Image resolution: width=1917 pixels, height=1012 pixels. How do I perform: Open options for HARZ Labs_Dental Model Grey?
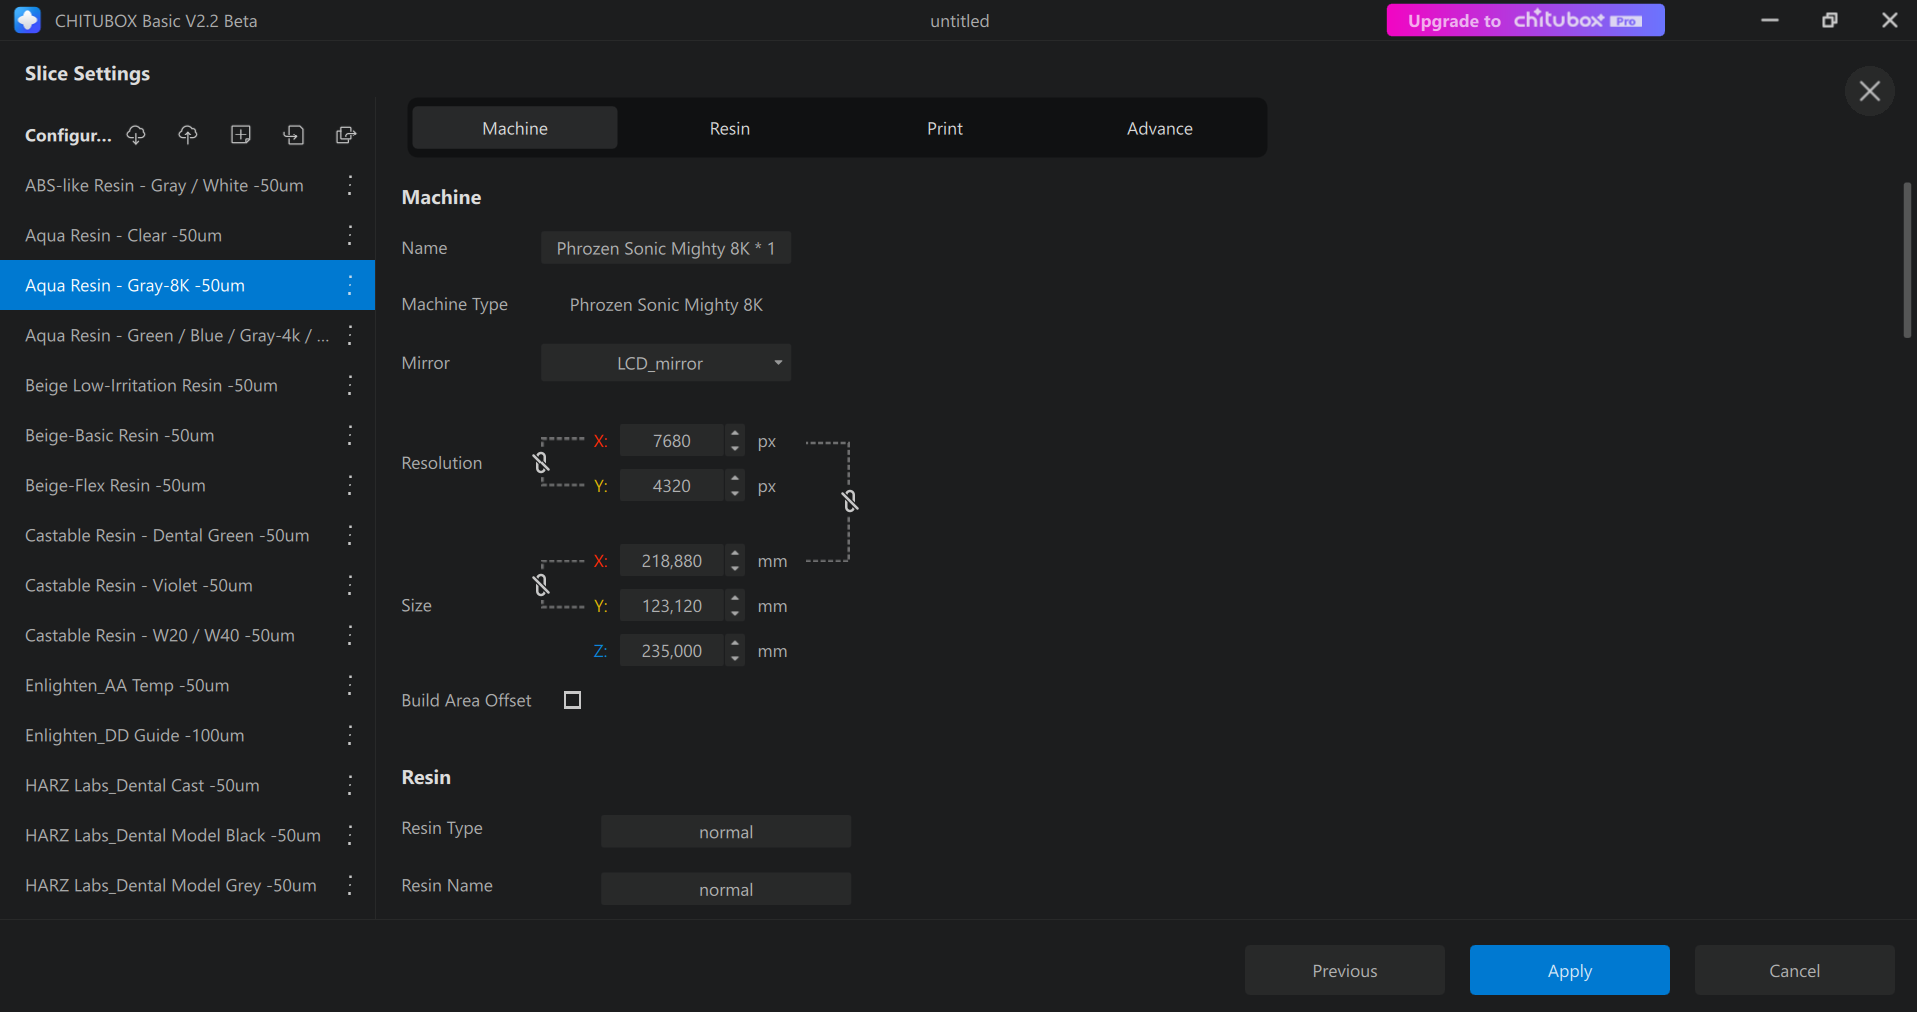tap(350, 885)
